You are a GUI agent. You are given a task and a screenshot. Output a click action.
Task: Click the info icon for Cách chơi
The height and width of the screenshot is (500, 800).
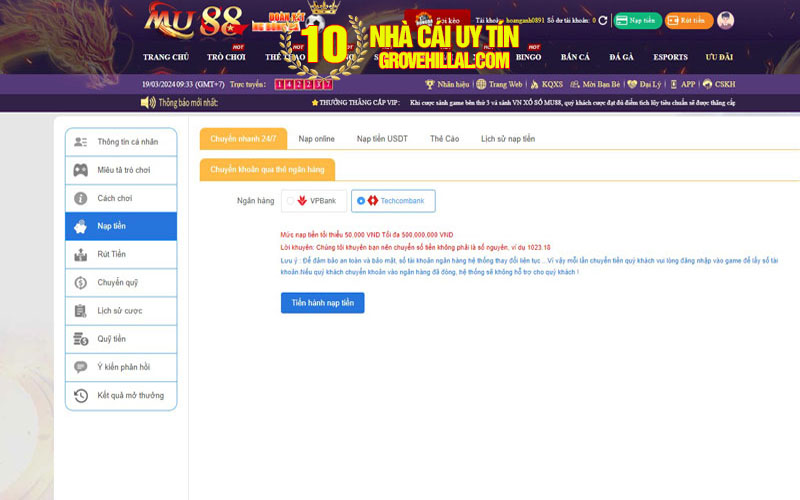[81, 198]
